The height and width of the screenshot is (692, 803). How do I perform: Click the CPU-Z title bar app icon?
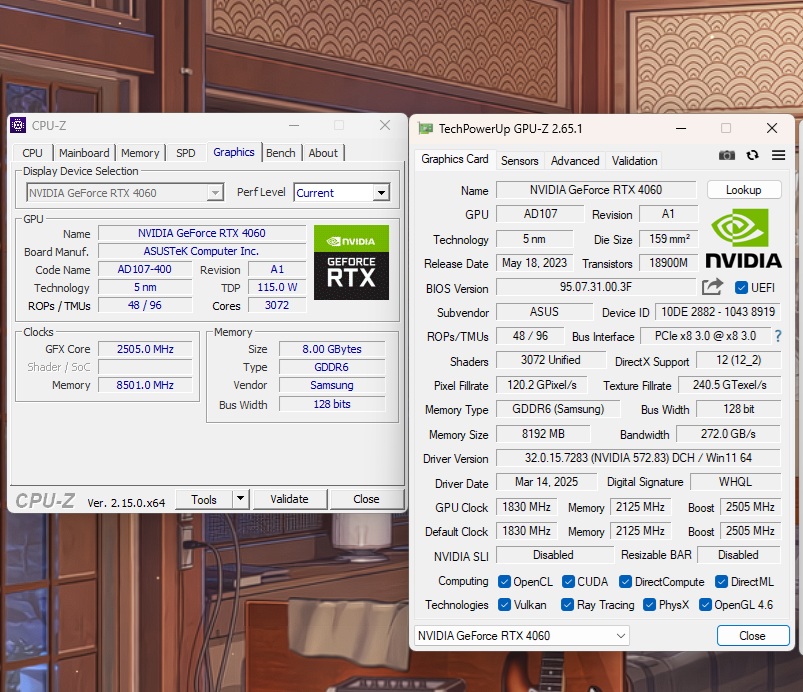click(18, 125)
